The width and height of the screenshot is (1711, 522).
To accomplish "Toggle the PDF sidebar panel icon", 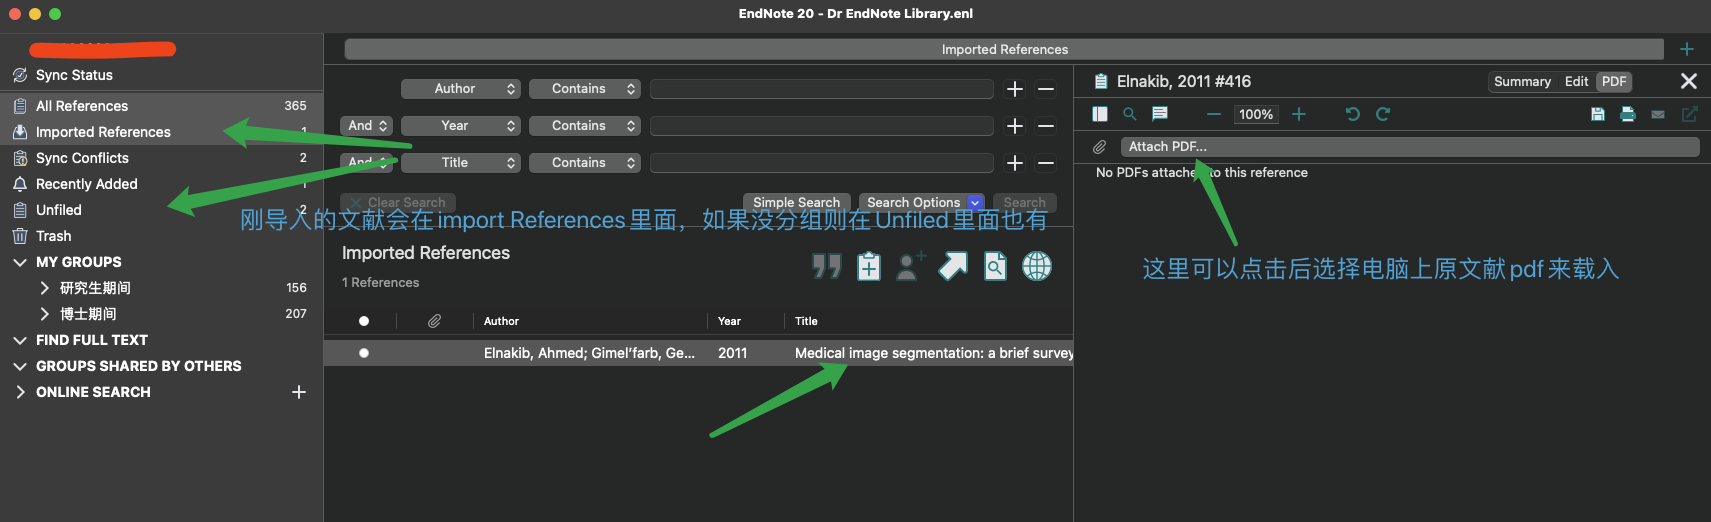I will pyautogui.click(x=1100, y=114).
